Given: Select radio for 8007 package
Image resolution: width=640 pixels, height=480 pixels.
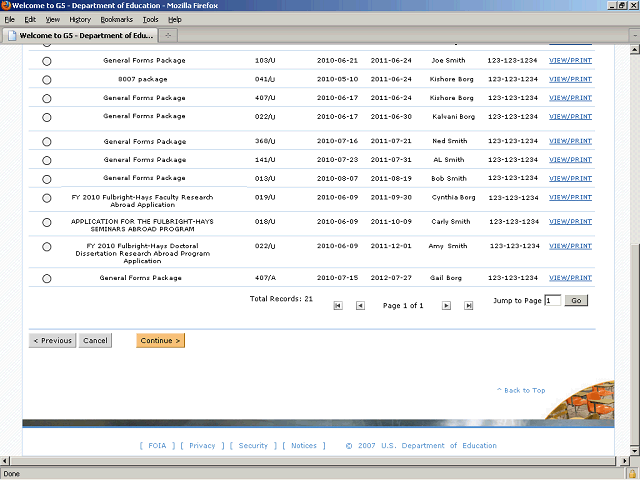Looking at the screenshot, I should [47, 79].
